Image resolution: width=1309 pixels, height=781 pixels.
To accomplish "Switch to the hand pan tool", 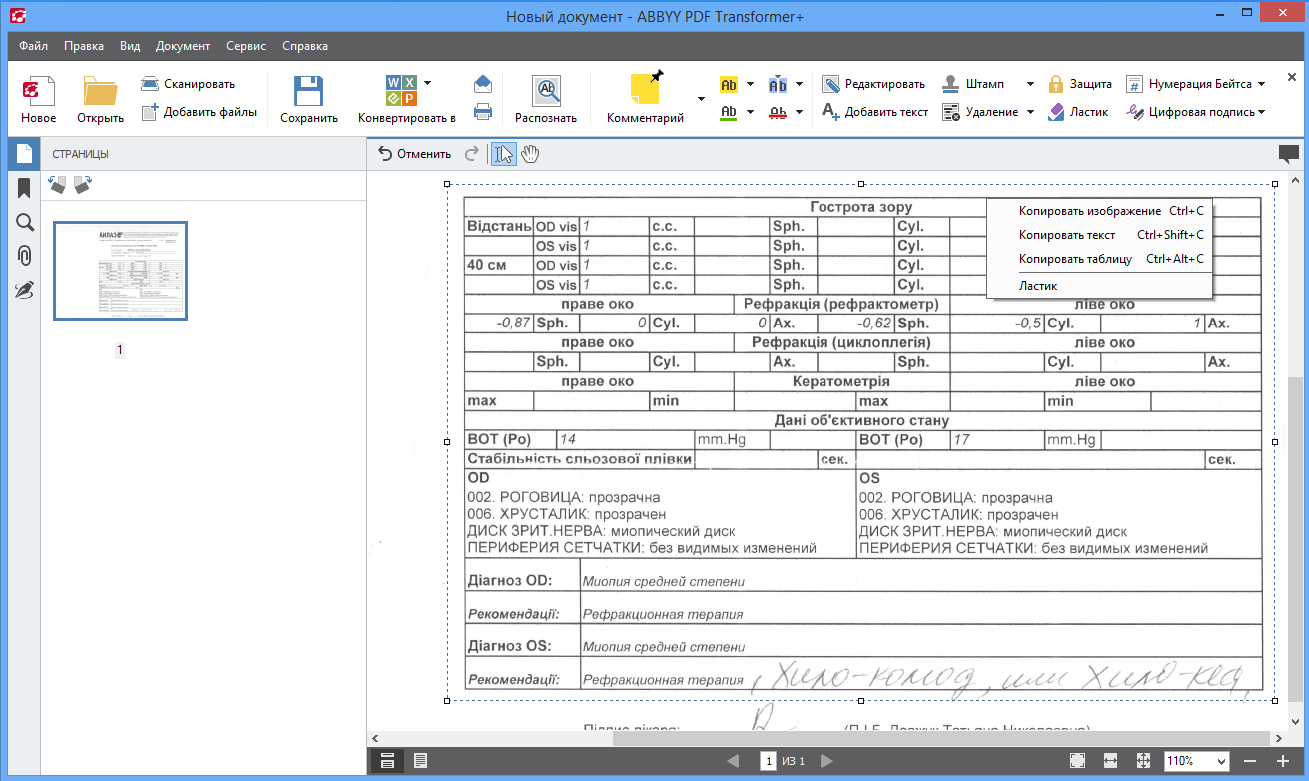I will point(530,154).
